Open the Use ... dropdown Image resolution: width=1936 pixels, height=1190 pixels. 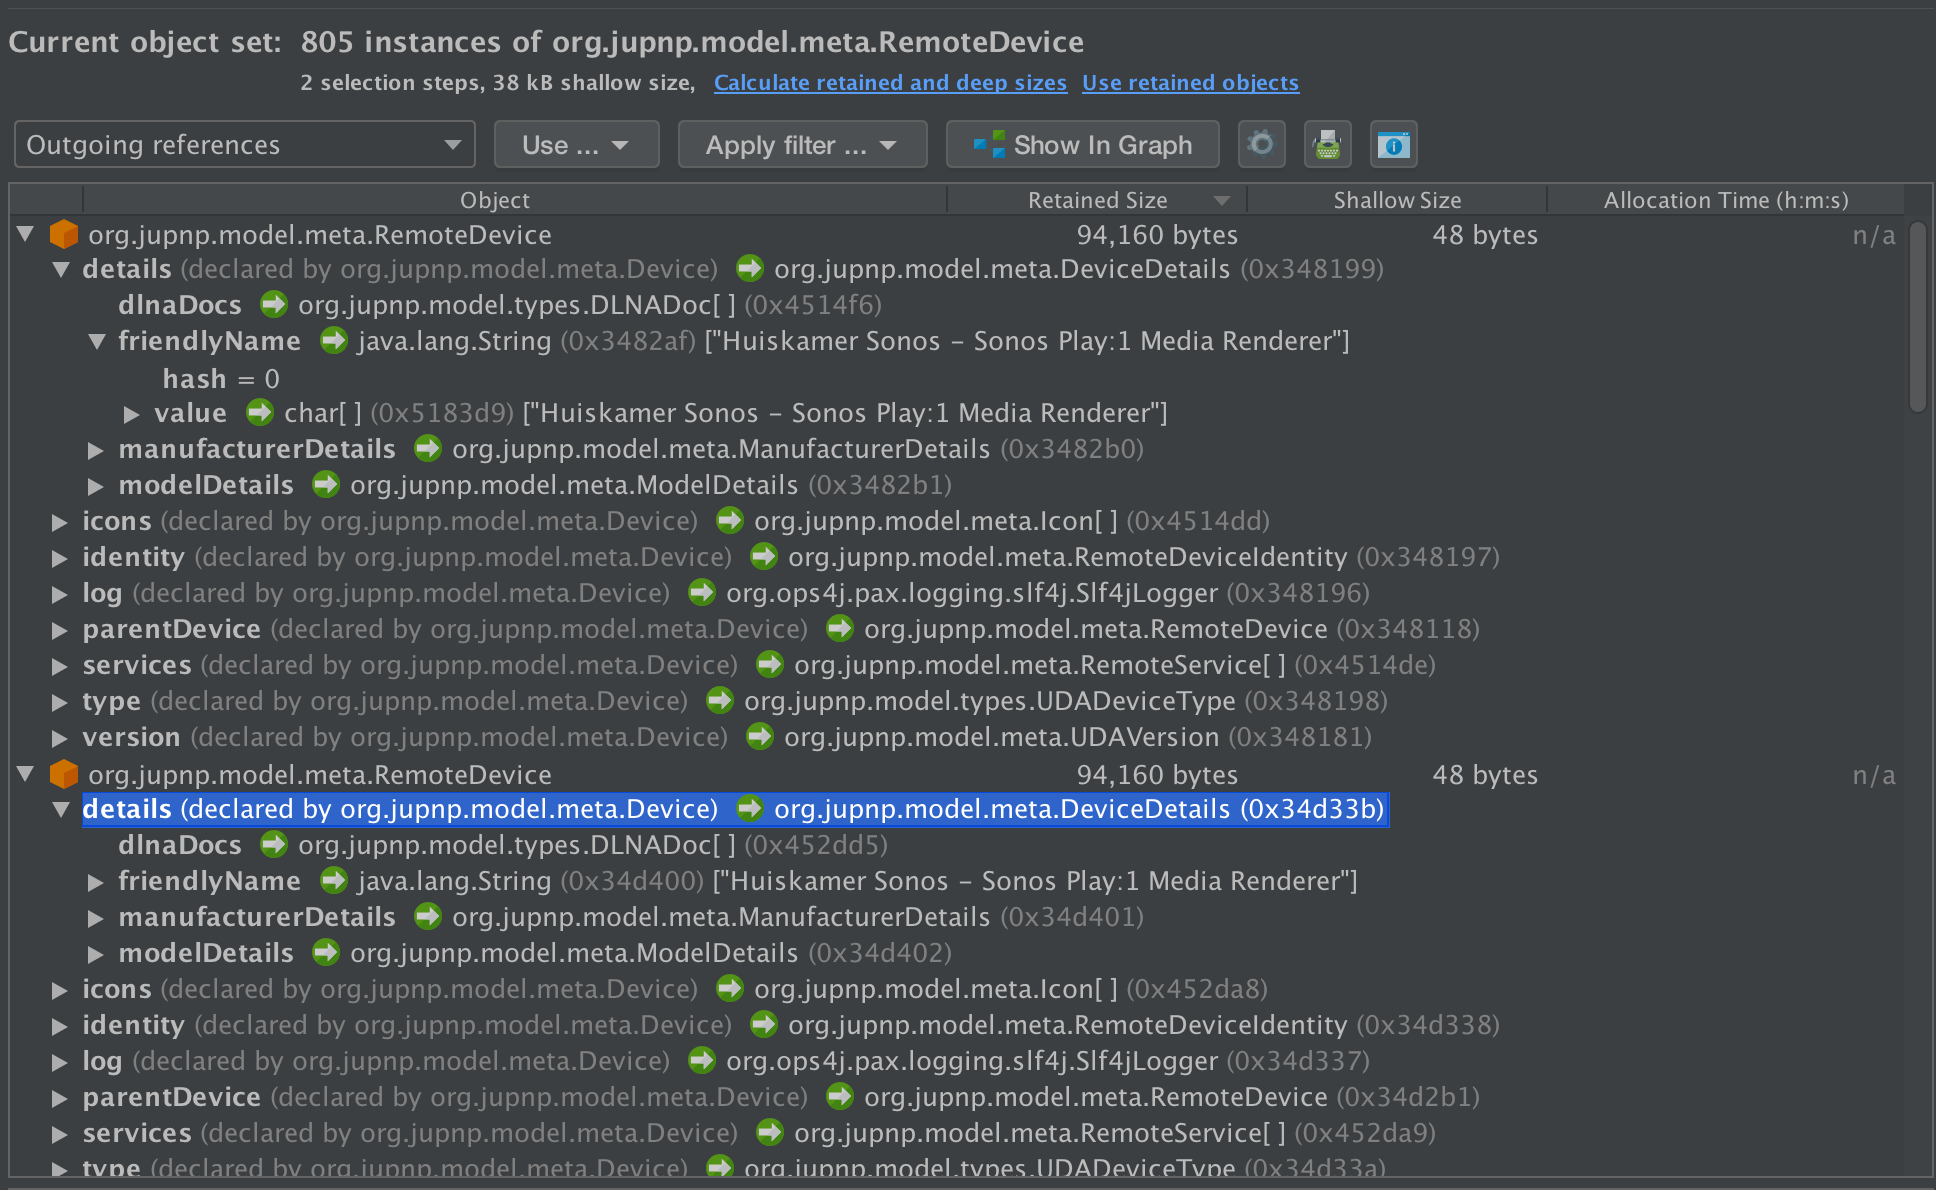tap(576, 145)
